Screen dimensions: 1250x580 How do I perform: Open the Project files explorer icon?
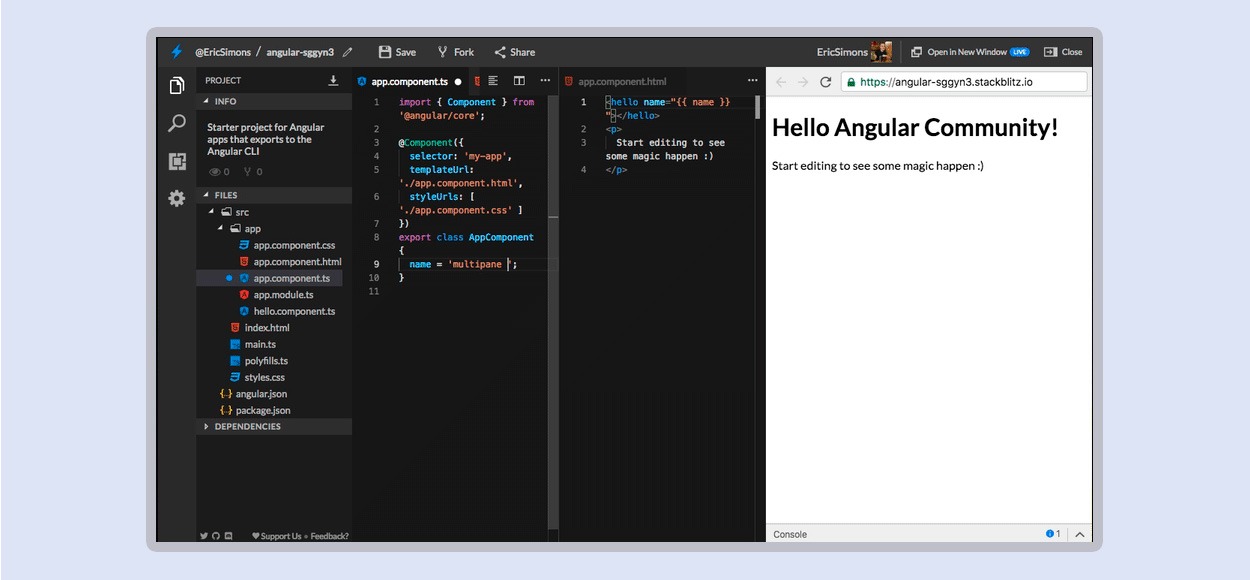[x=177, y=86]
